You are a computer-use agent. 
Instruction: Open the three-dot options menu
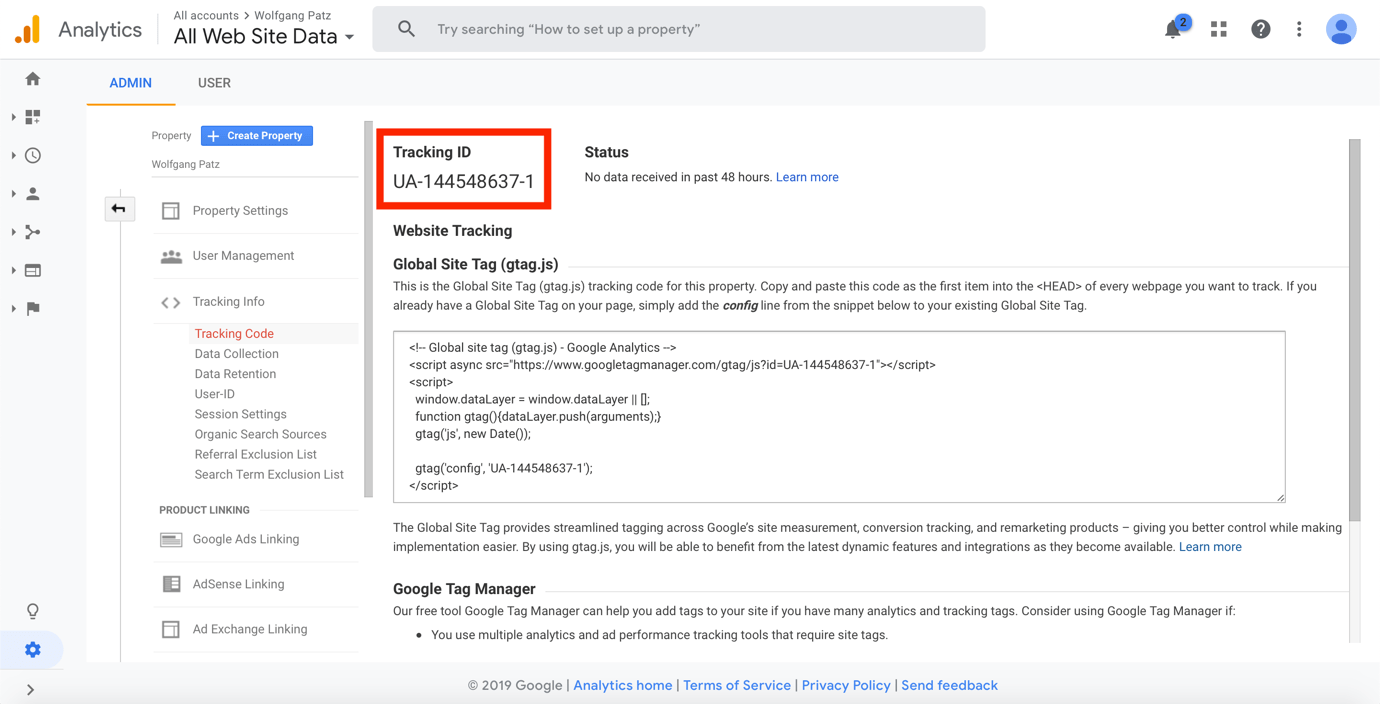1299,29
